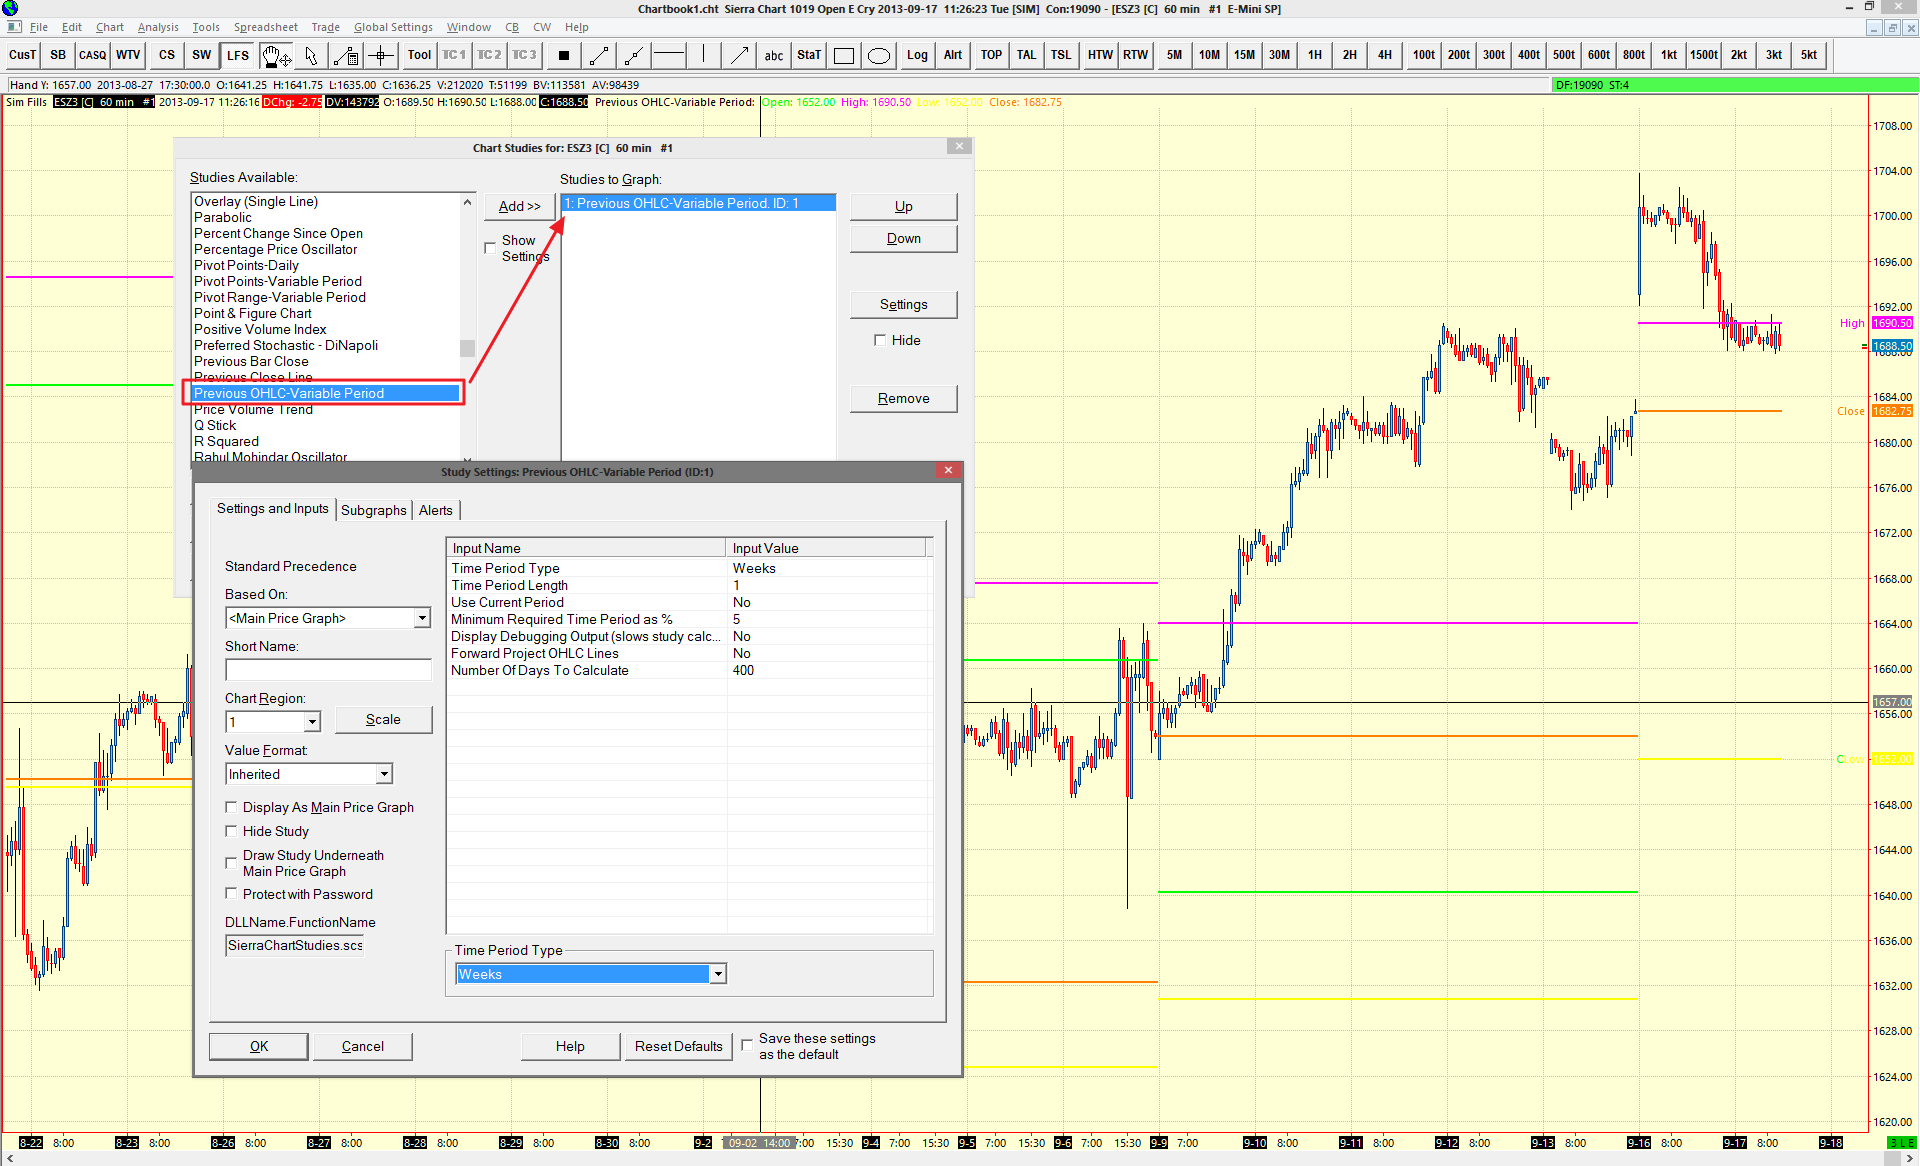Select the horizontal line tool
This screenshot has width=1920, height=1166.
click(669, 55)
